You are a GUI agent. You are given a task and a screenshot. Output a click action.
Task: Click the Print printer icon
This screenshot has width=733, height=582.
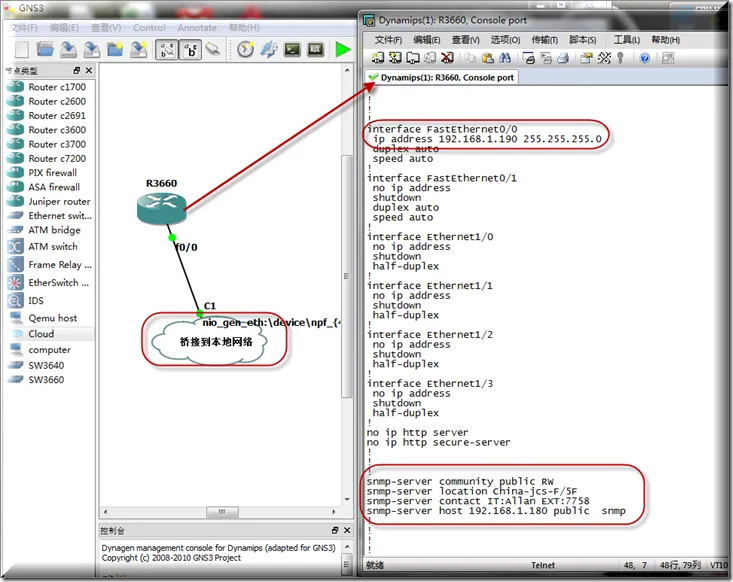(x=563, y=58)
